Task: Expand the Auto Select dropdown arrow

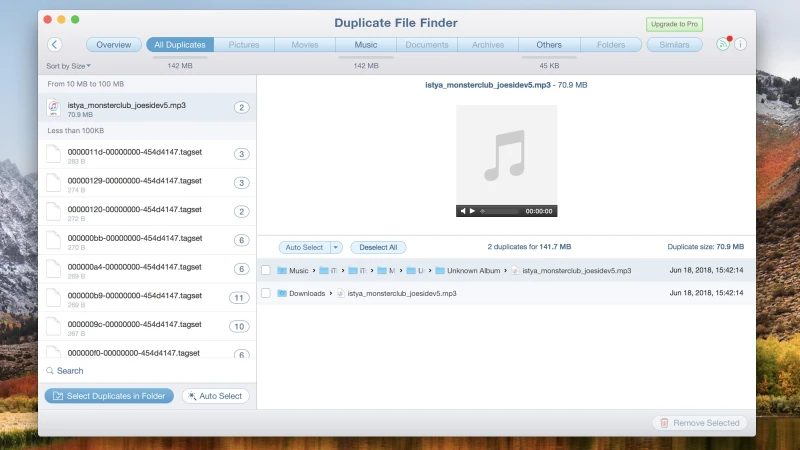Action: coord(336,247)
